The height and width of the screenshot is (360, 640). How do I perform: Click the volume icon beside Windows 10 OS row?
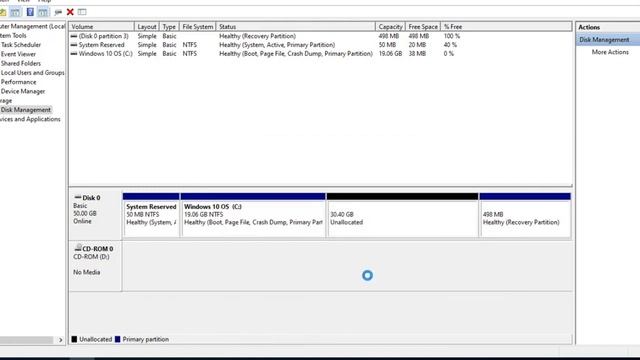point(74,53)
